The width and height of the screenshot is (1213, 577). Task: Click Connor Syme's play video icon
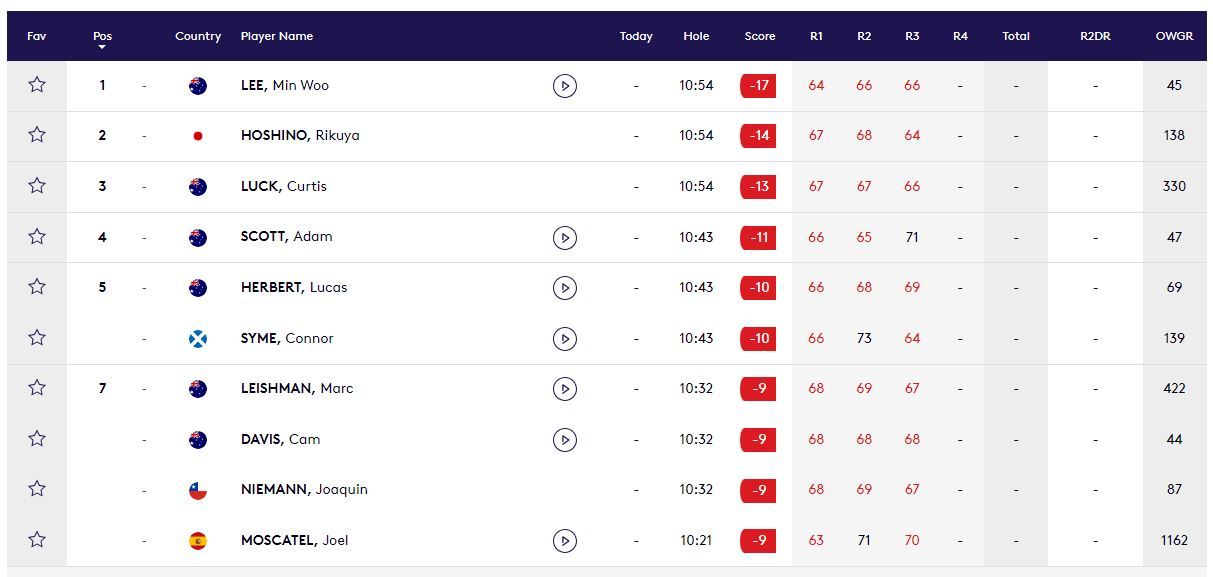coord(564,339)
